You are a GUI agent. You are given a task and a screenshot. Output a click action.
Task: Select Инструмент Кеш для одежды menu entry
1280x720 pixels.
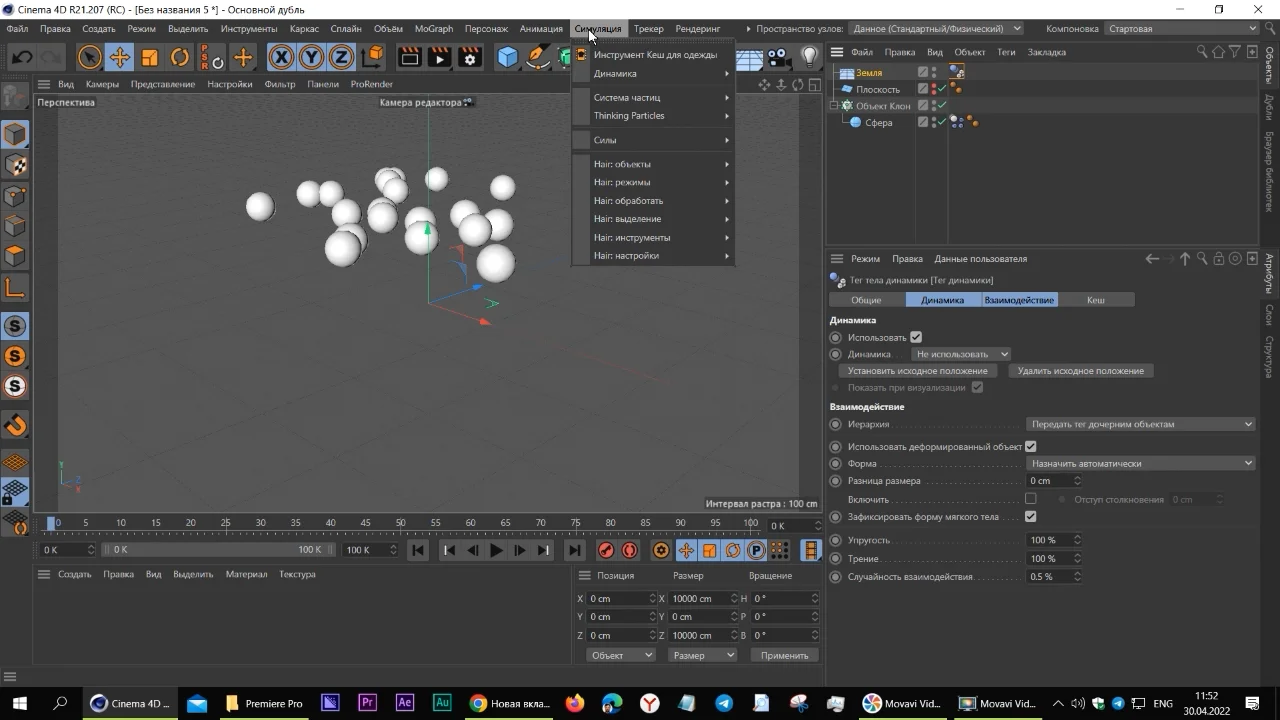654,55
